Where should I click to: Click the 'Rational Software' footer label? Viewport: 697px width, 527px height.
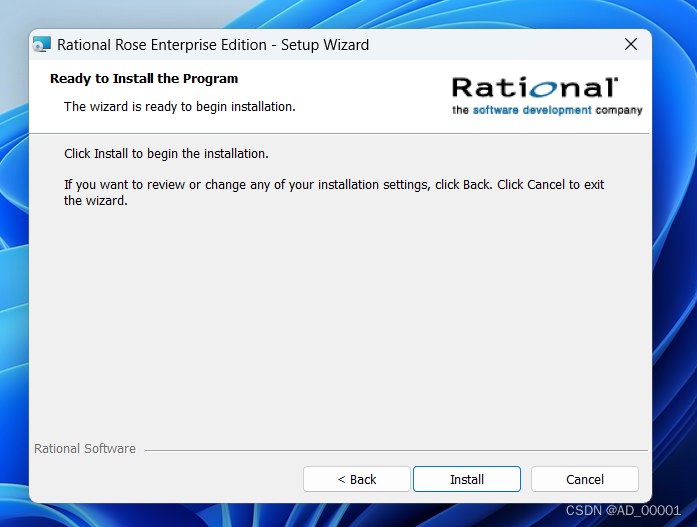click(85, 449)
